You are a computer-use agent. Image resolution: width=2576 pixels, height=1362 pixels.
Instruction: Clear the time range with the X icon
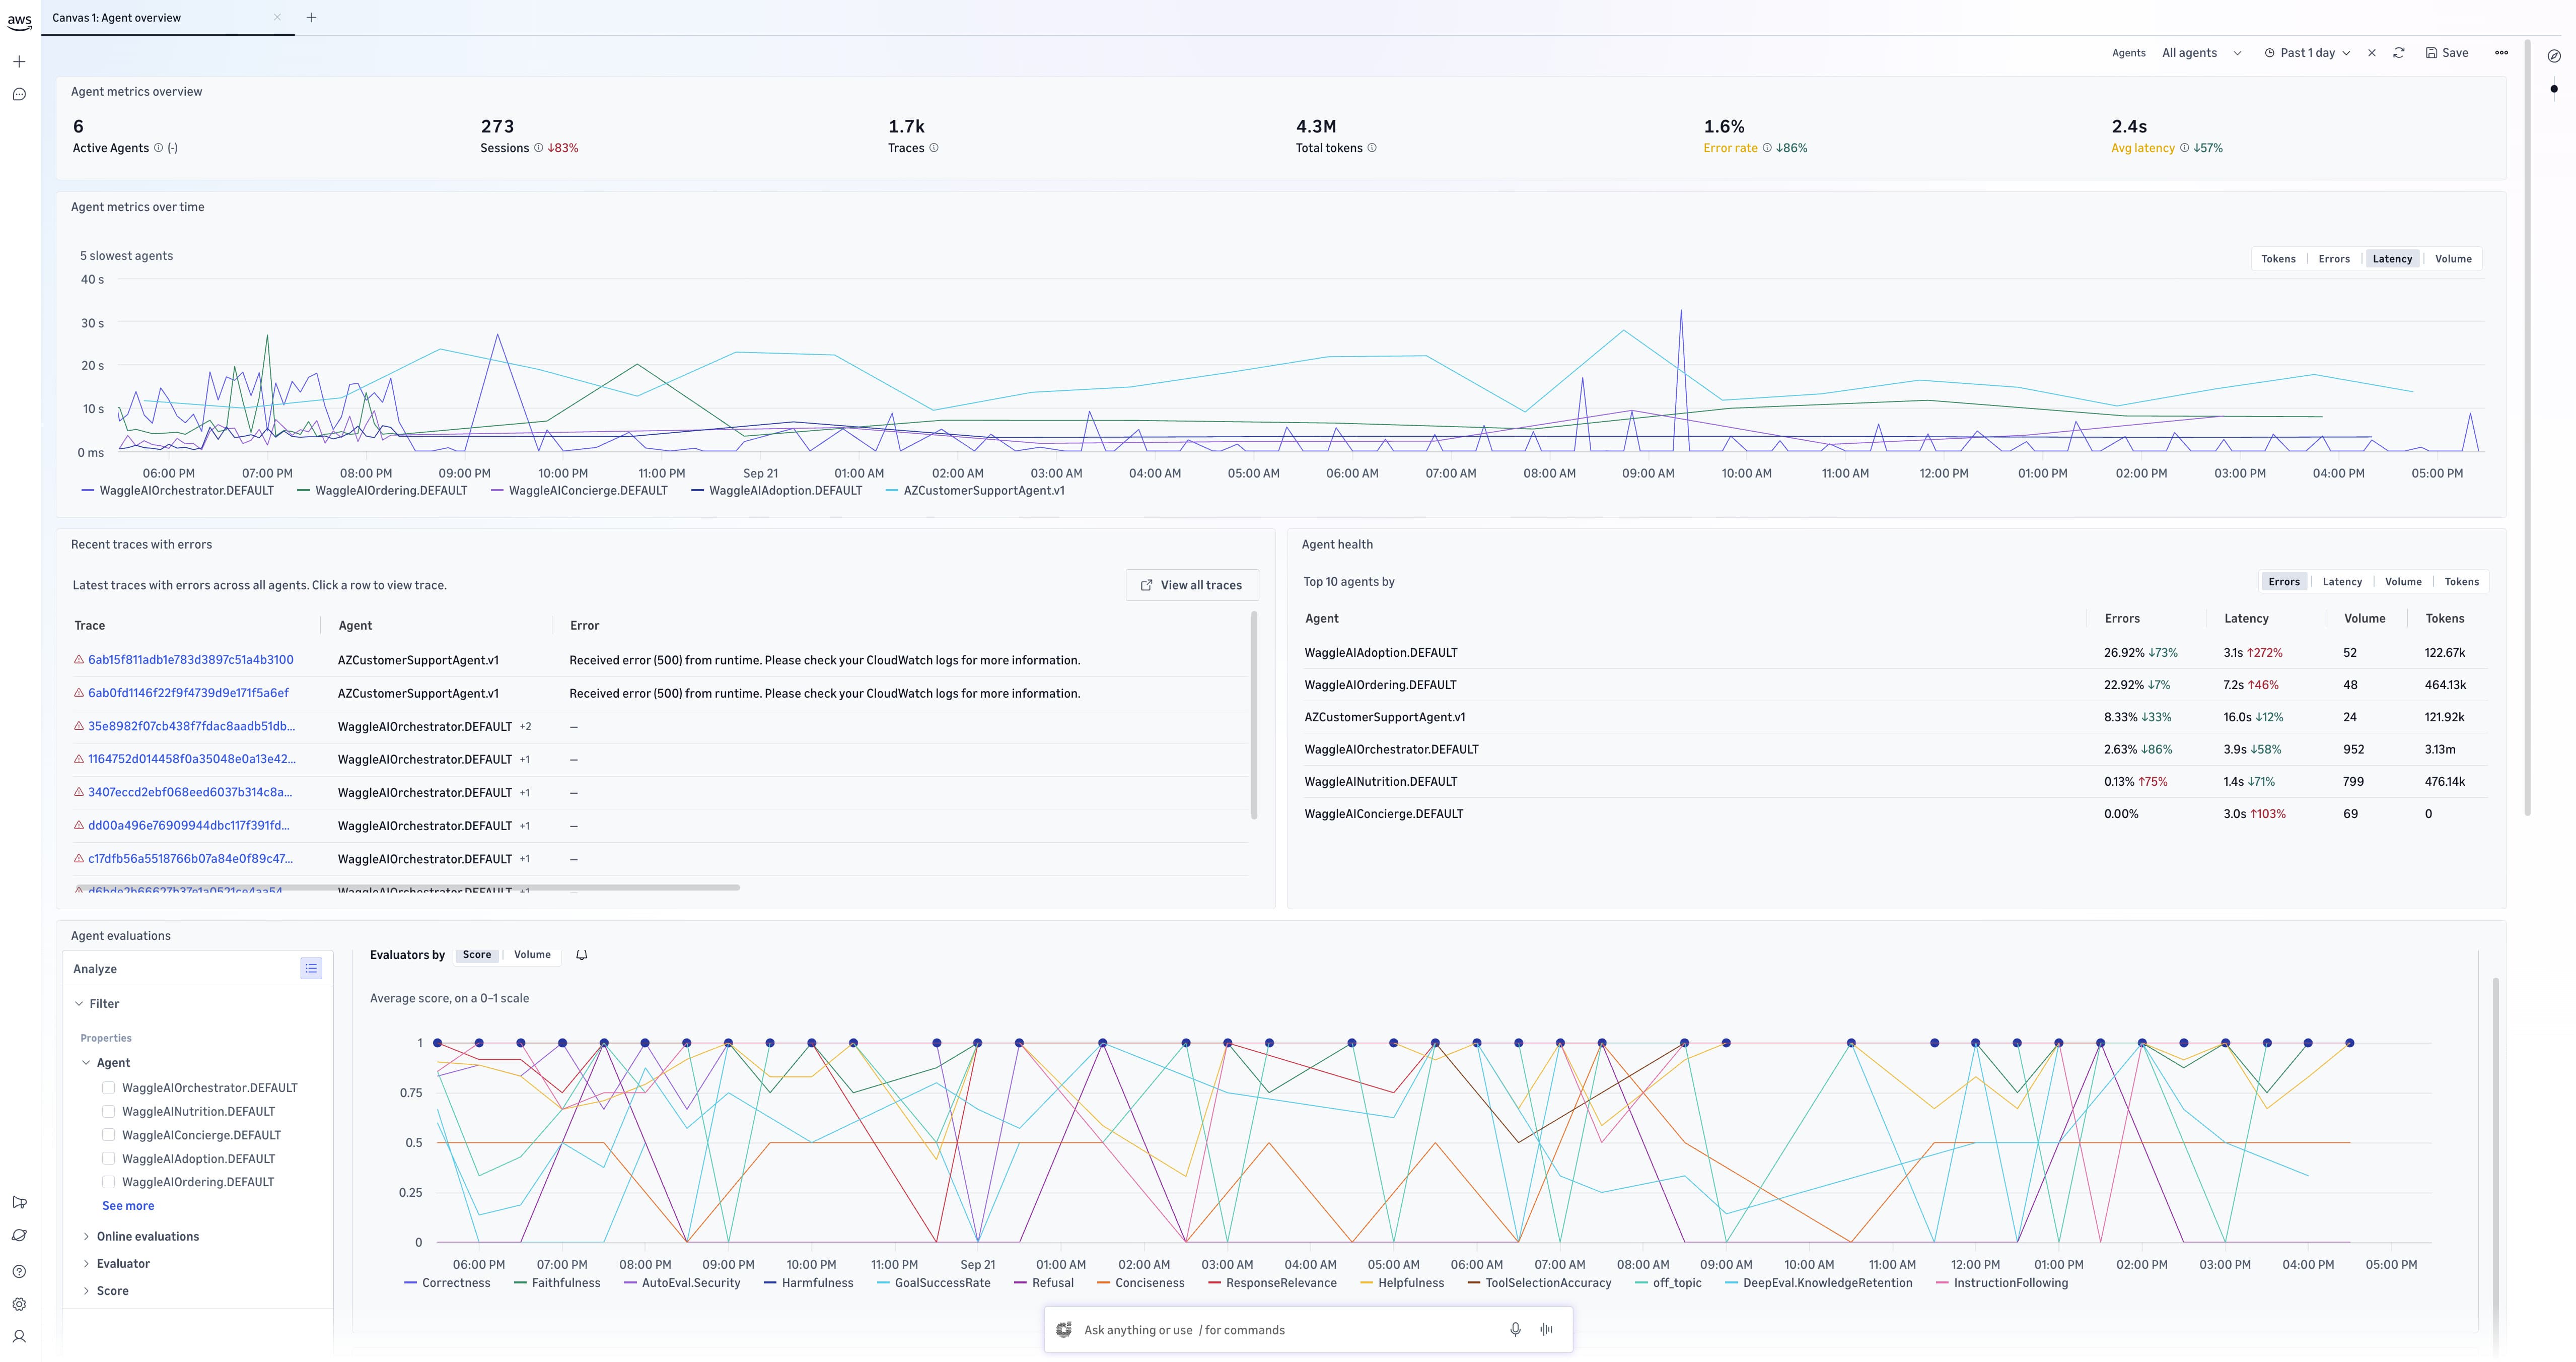[2372, 53]
